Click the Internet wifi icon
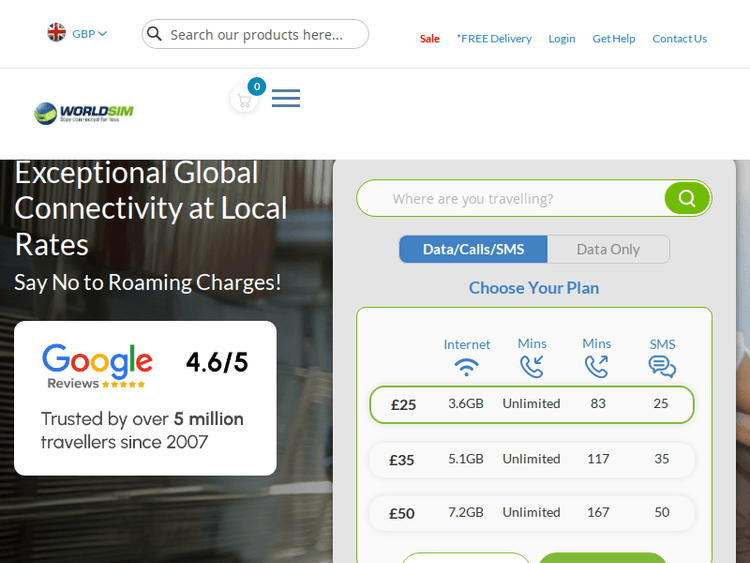750x563 pixels. tap(466, 367)
